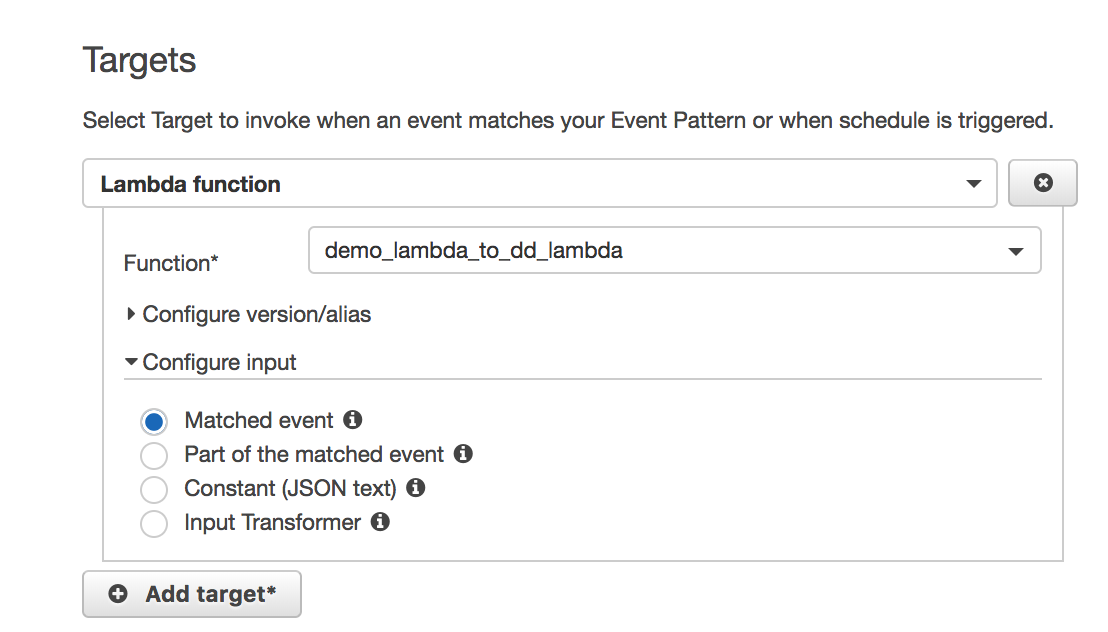Select the Constant (JSON text) radio button
Image resolution: width=1108 pixels, height=632 pixels.
(x=154, y=490)
